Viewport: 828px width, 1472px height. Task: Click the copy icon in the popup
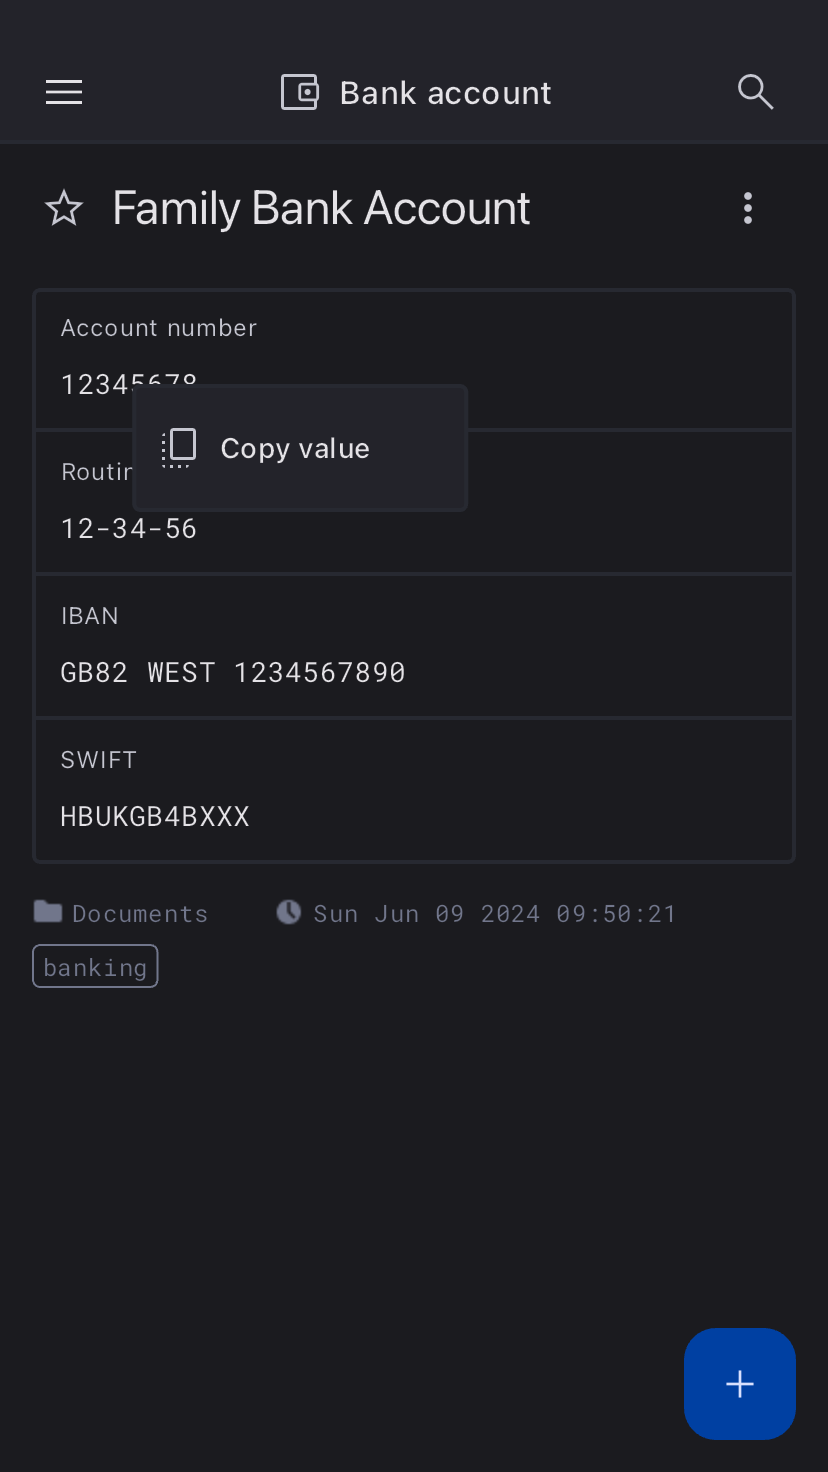[x=179, y=448]
